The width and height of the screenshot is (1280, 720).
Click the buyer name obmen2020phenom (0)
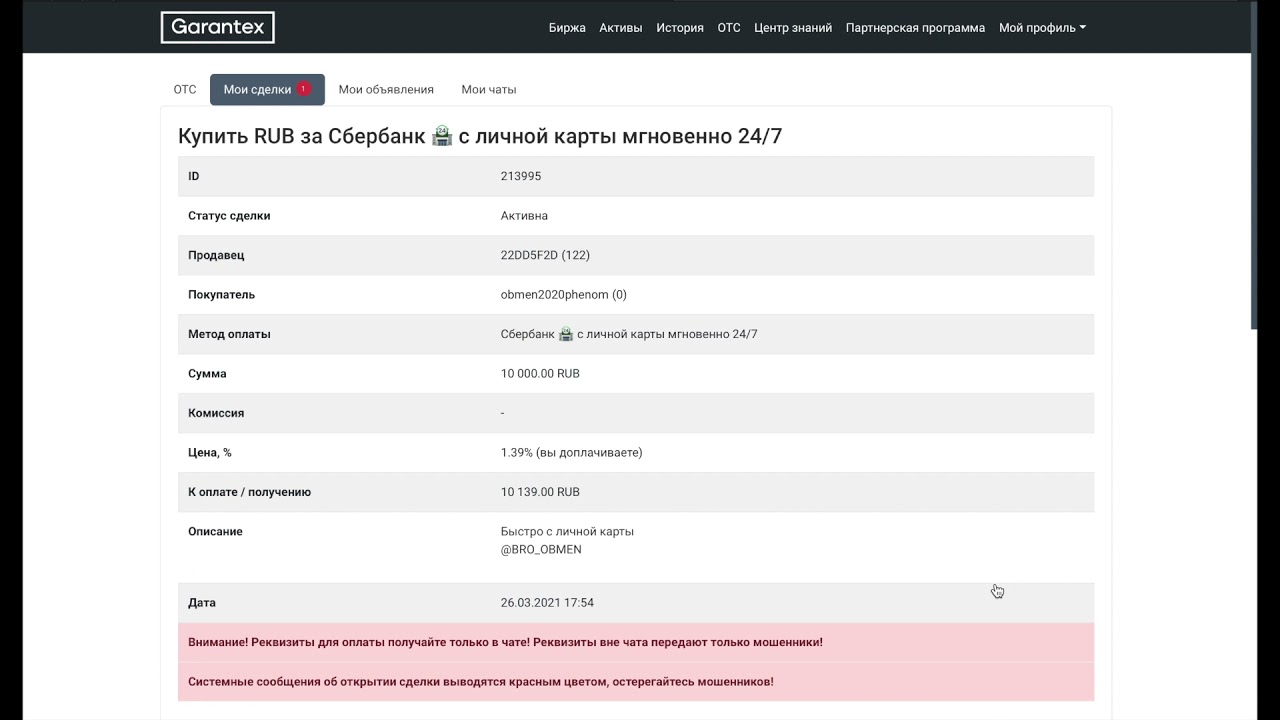click(x=564, y=294)
